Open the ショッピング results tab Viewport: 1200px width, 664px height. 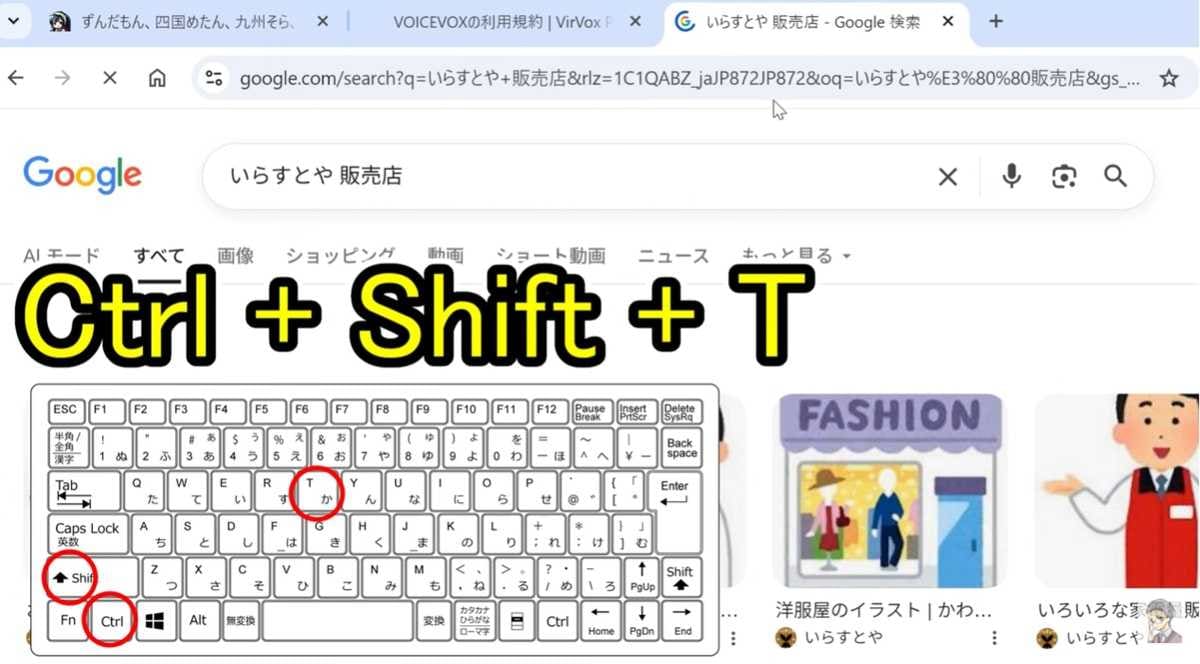340,256
